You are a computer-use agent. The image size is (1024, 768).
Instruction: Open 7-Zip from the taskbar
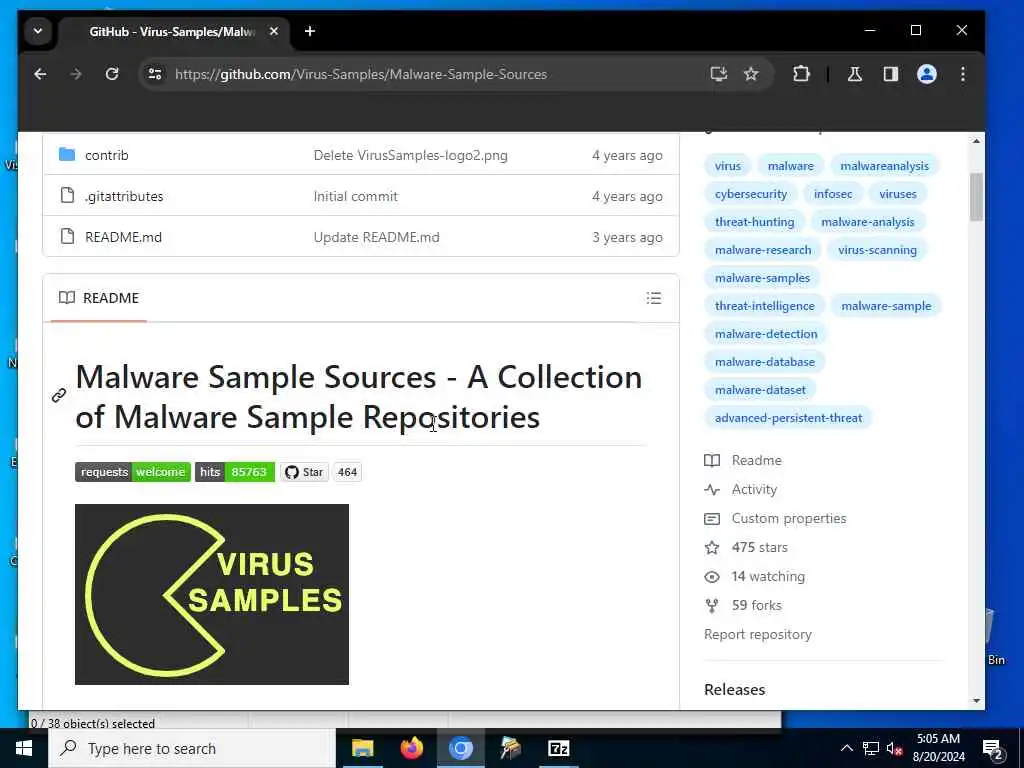pos(558,748)
